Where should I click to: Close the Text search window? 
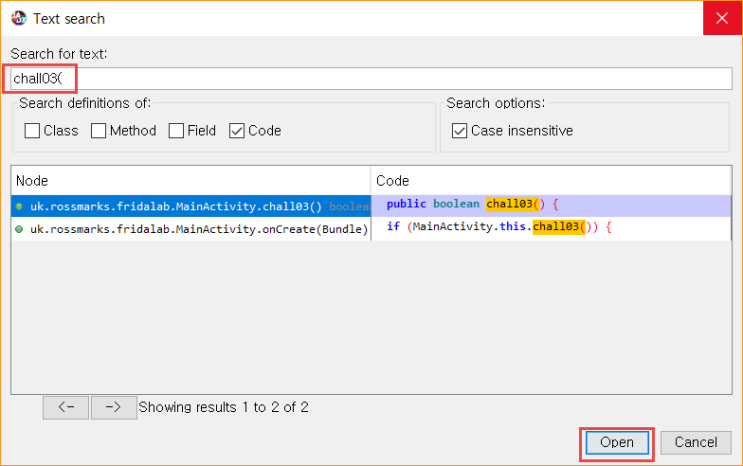tap(722, 18)
